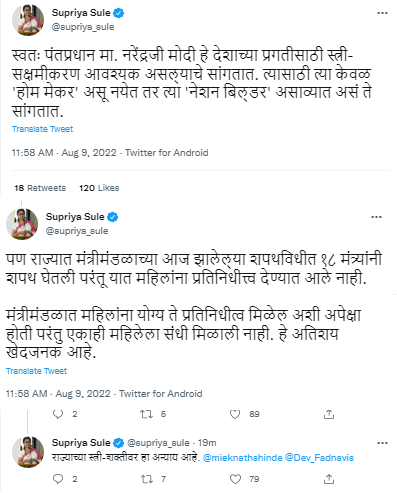Open Twitter for Android link on first tweet

167,153
